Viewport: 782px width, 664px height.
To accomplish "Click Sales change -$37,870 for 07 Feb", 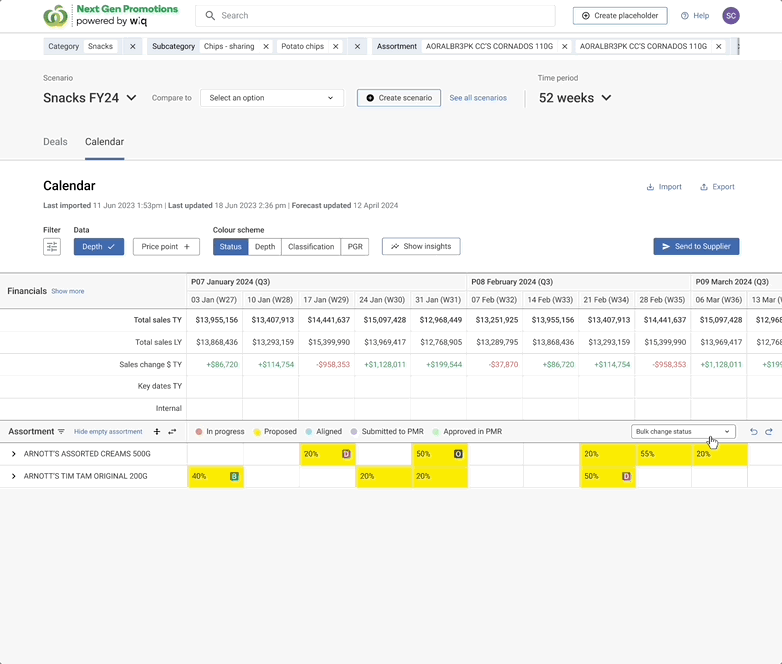I will tap(504, 365).
